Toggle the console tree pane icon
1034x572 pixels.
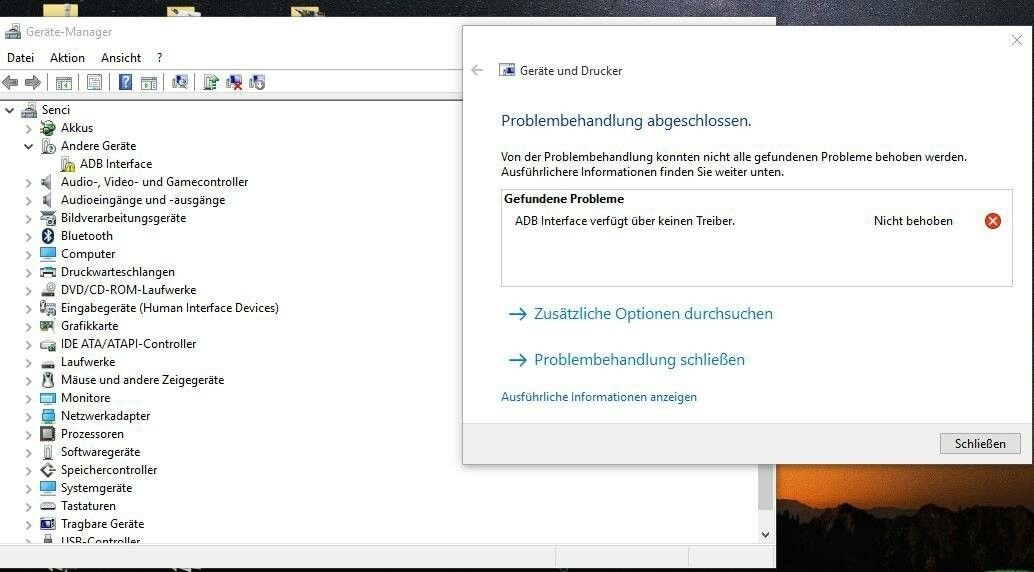click(63, 82)
